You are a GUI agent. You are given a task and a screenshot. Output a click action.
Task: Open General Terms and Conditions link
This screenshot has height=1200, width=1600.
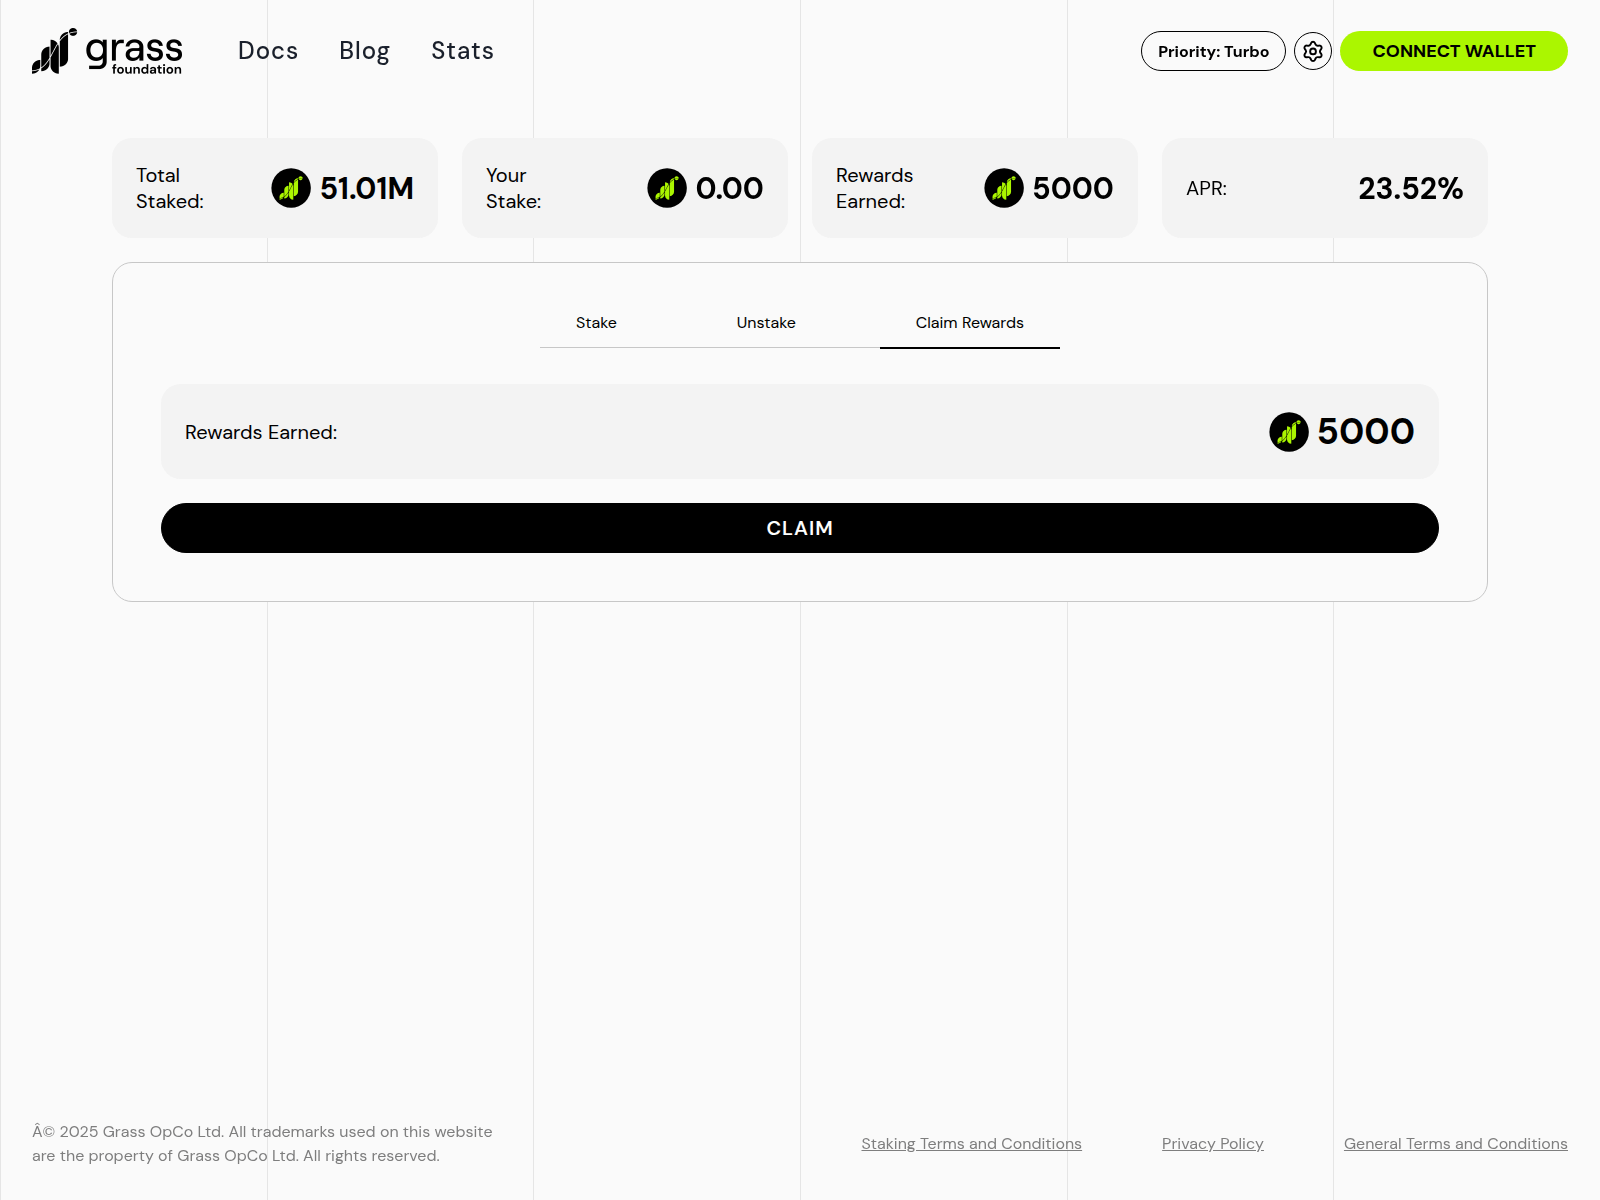coord(1456,1144)
